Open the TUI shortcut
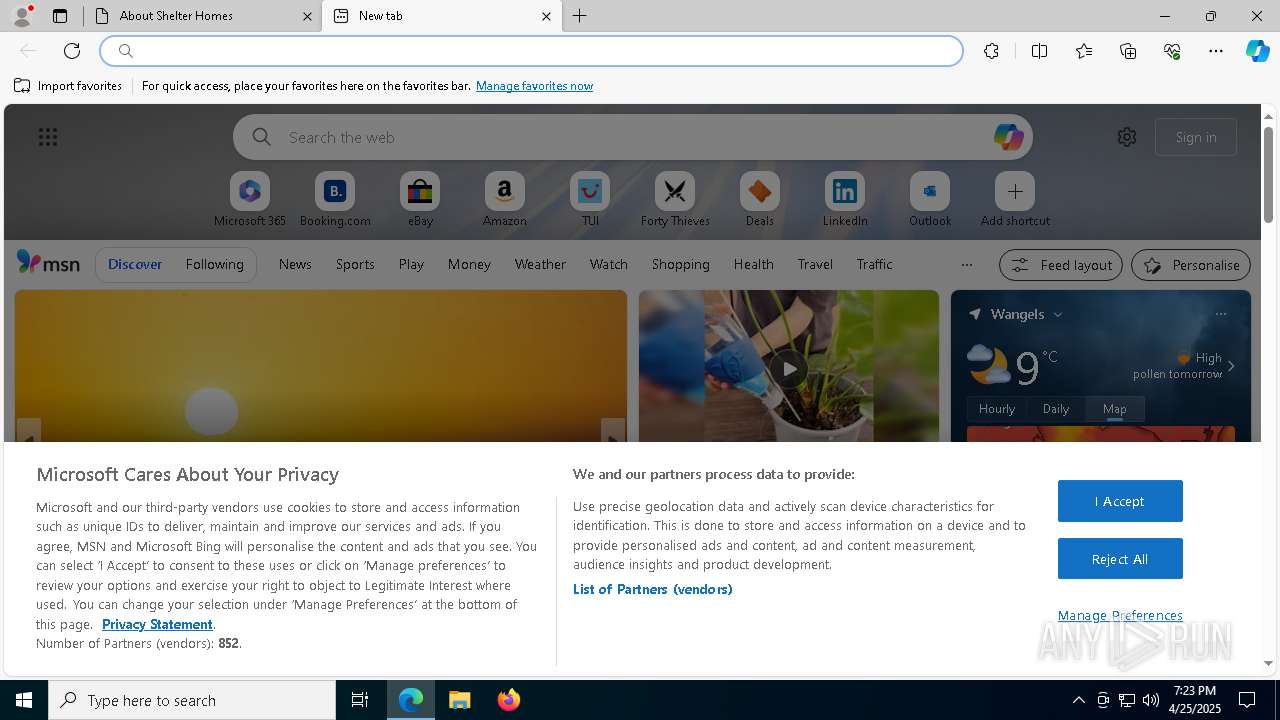The image size is (1280, 720). point(590,199)
